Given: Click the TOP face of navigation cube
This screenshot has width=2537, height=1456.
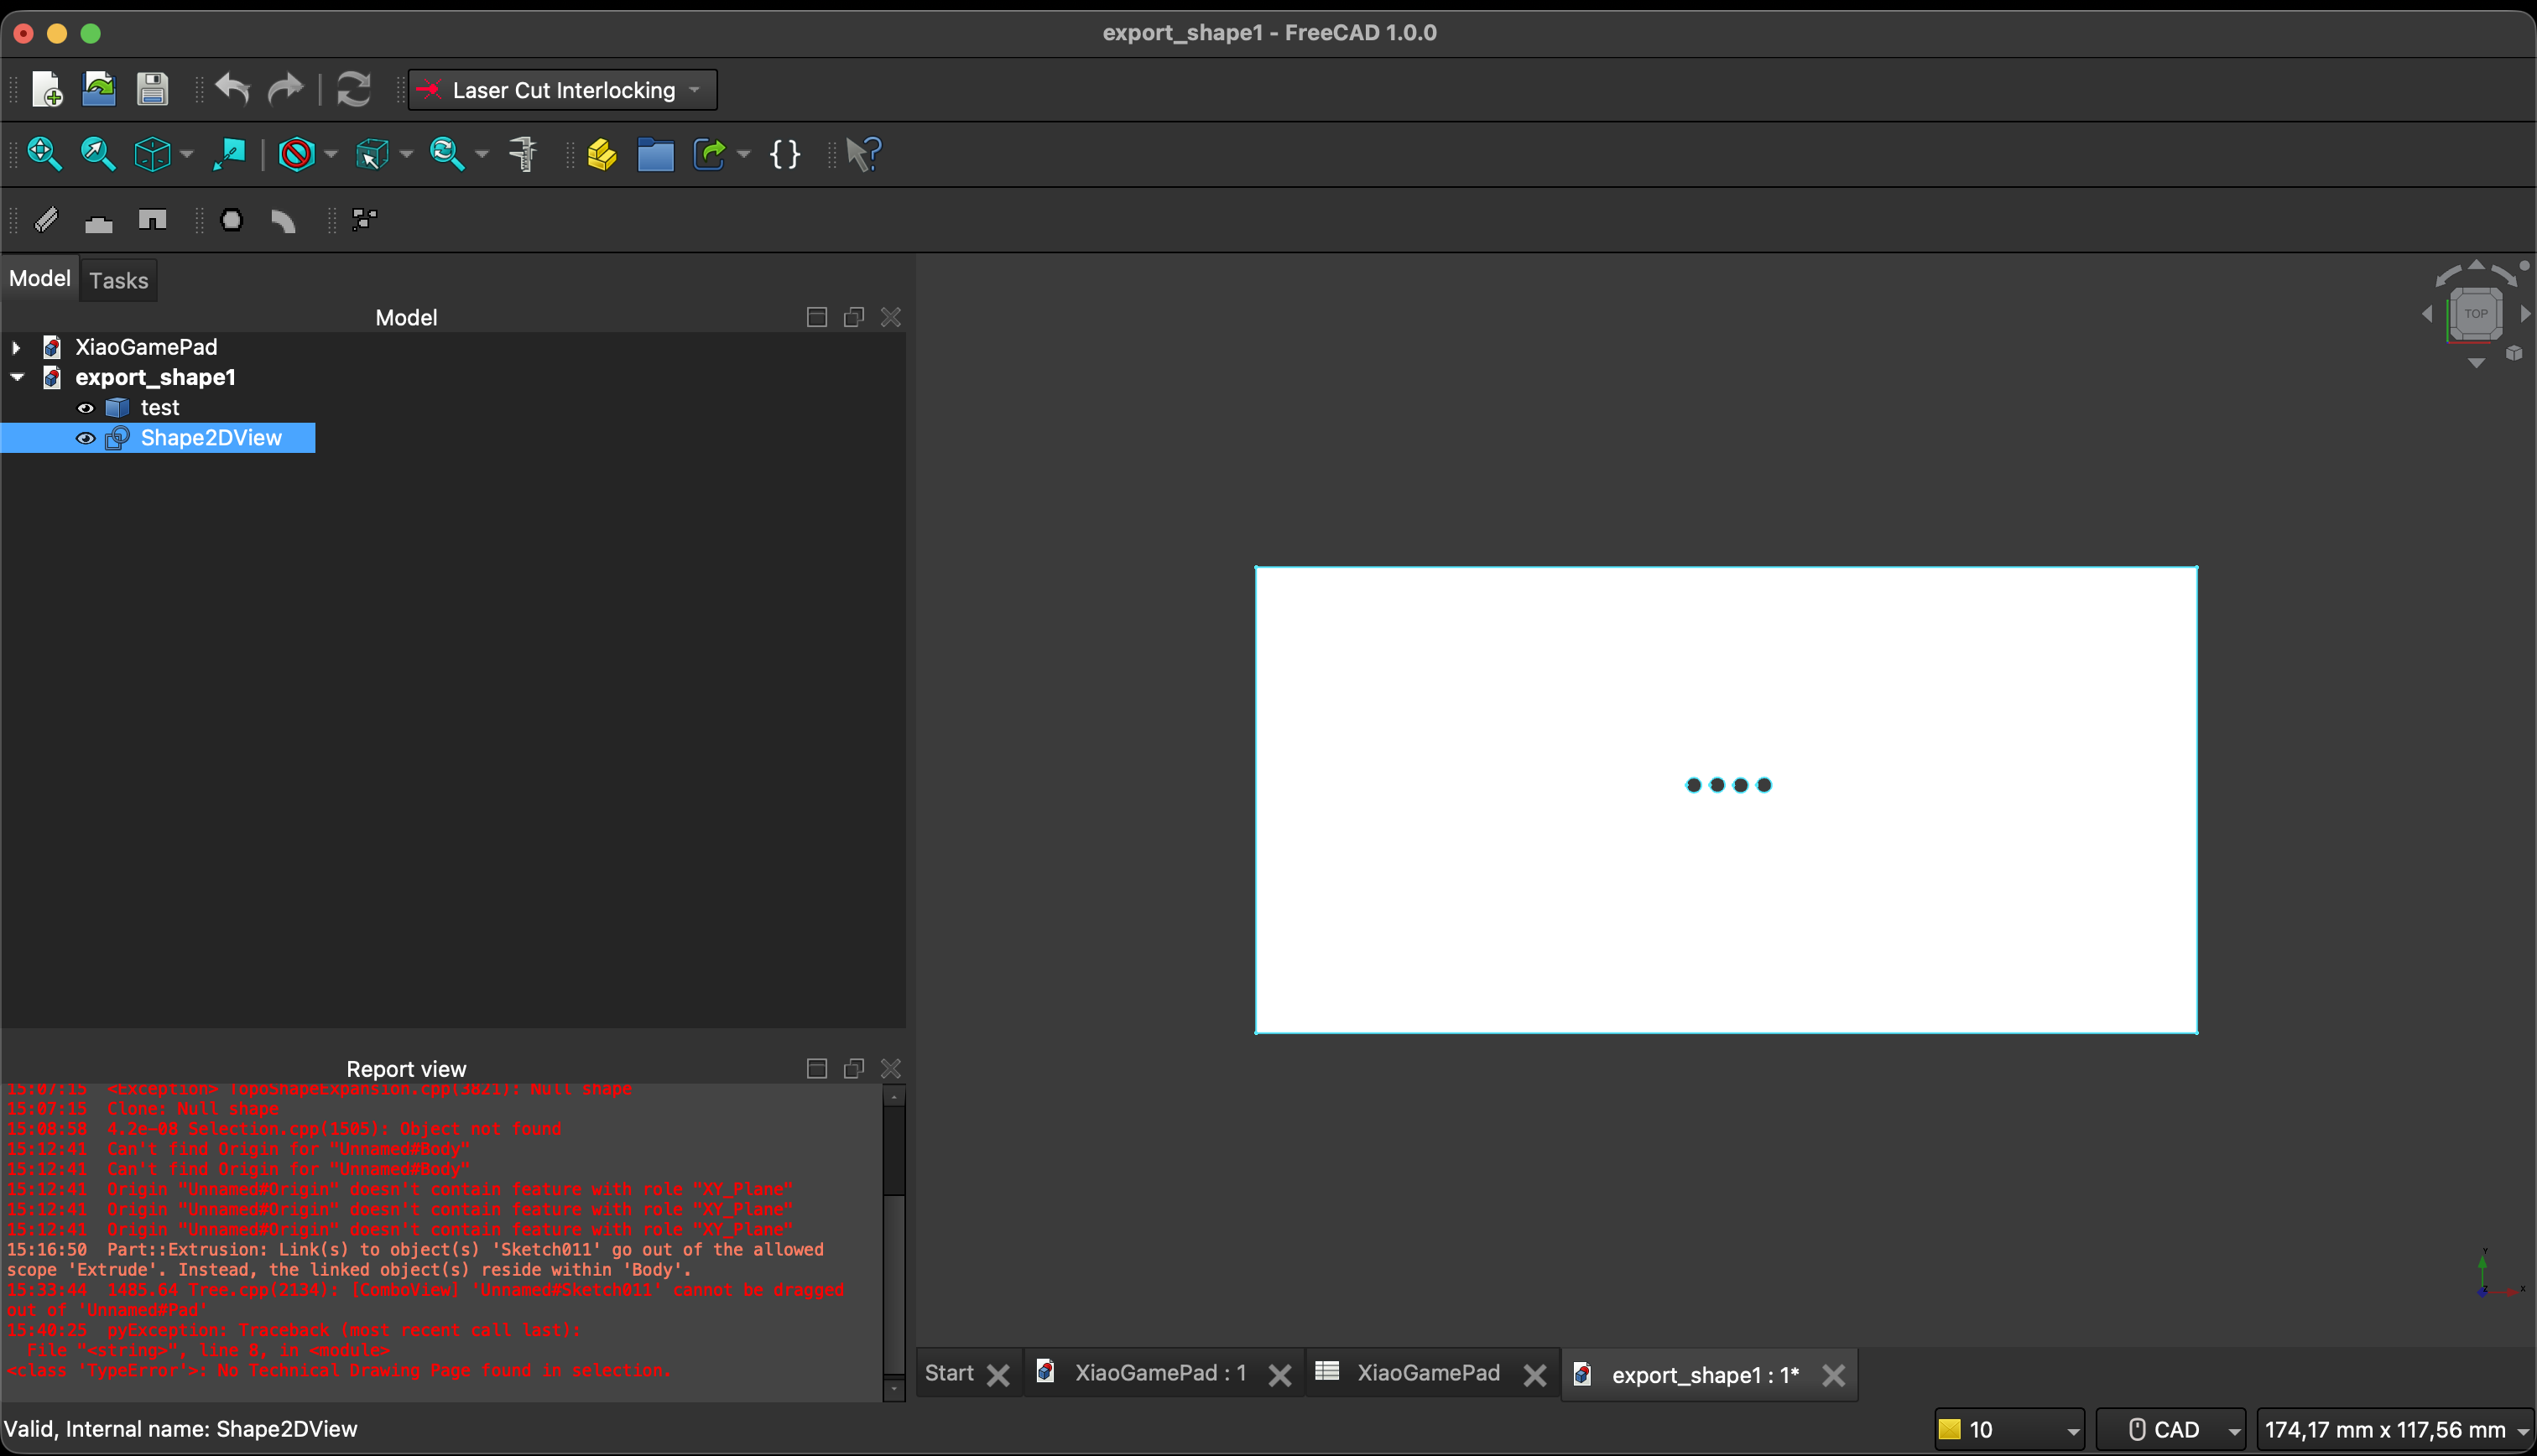Looking at the screenshot, I should click(x=2475, y=314).
